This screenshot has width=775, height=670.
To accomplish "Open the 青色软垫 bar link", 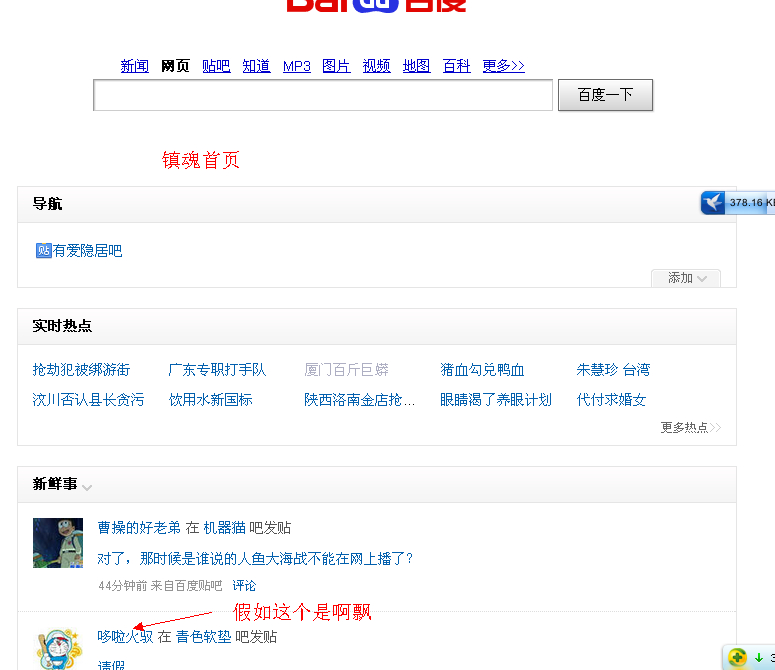I will point(203,636).
